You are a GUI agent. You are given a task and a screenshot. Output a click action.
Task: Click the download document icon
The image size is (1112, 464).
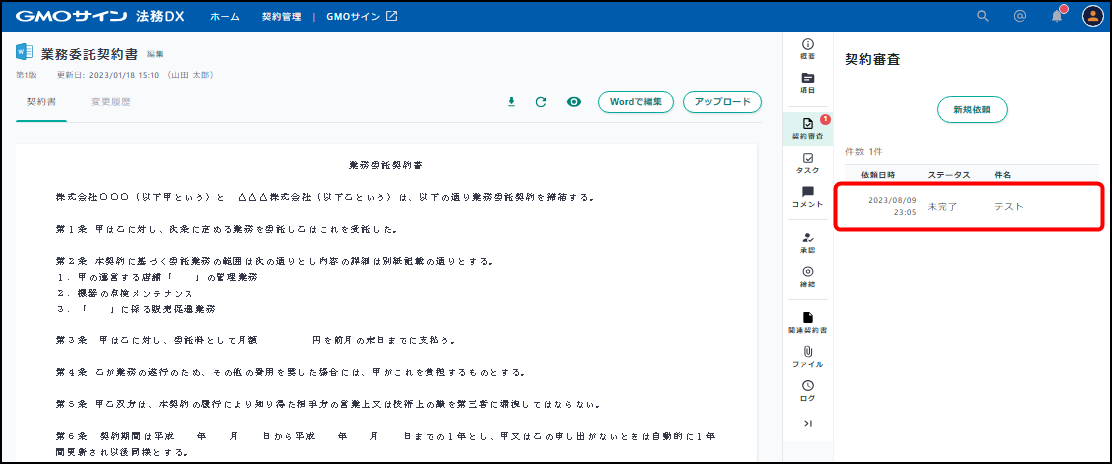[511, 102]
